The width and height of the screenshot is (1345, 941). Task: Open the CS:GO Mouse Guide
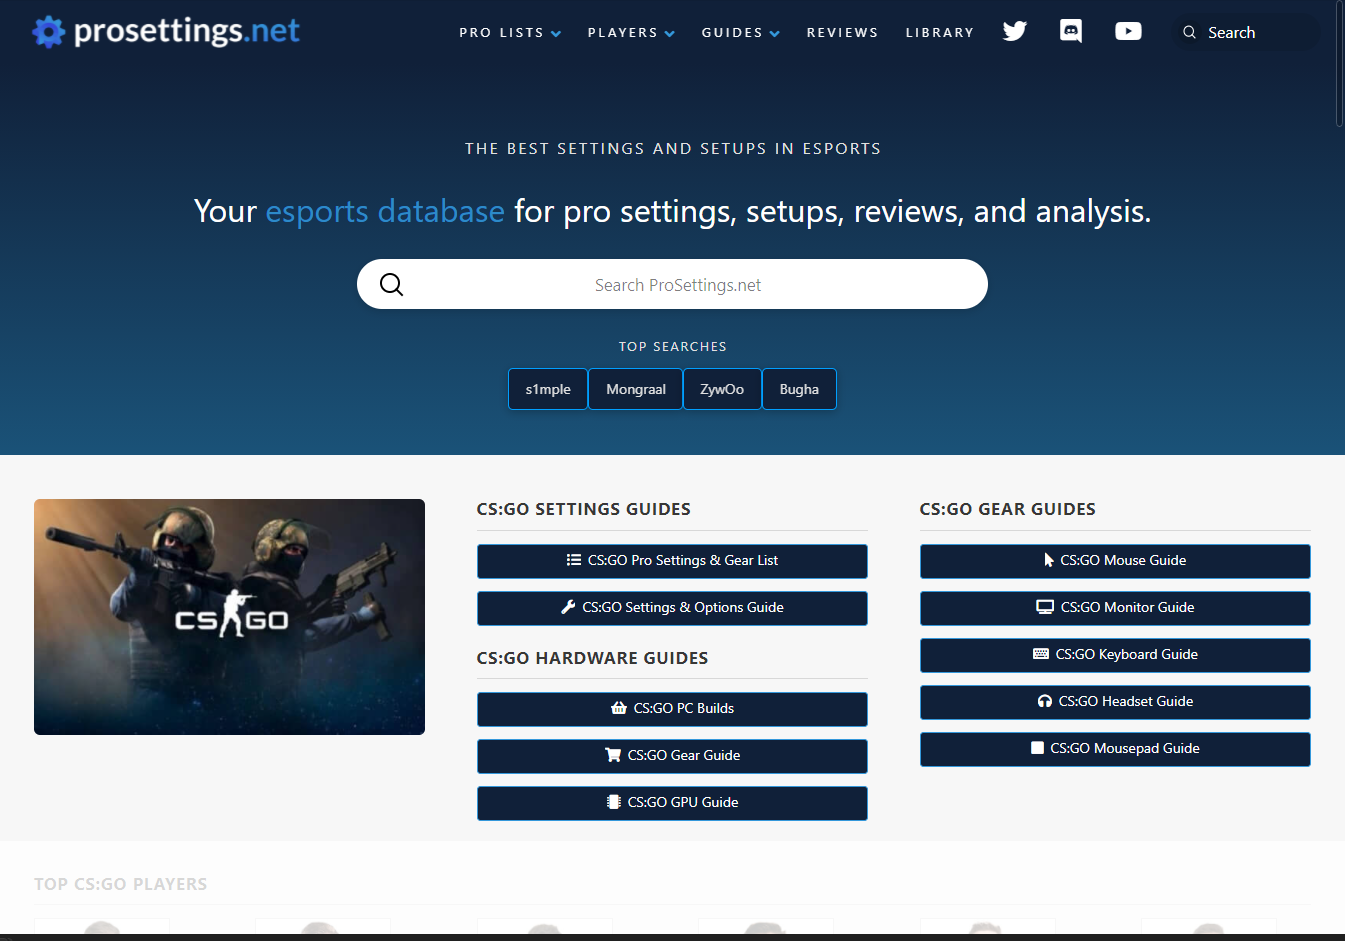pyautogui.click(x=1115, y=561)
